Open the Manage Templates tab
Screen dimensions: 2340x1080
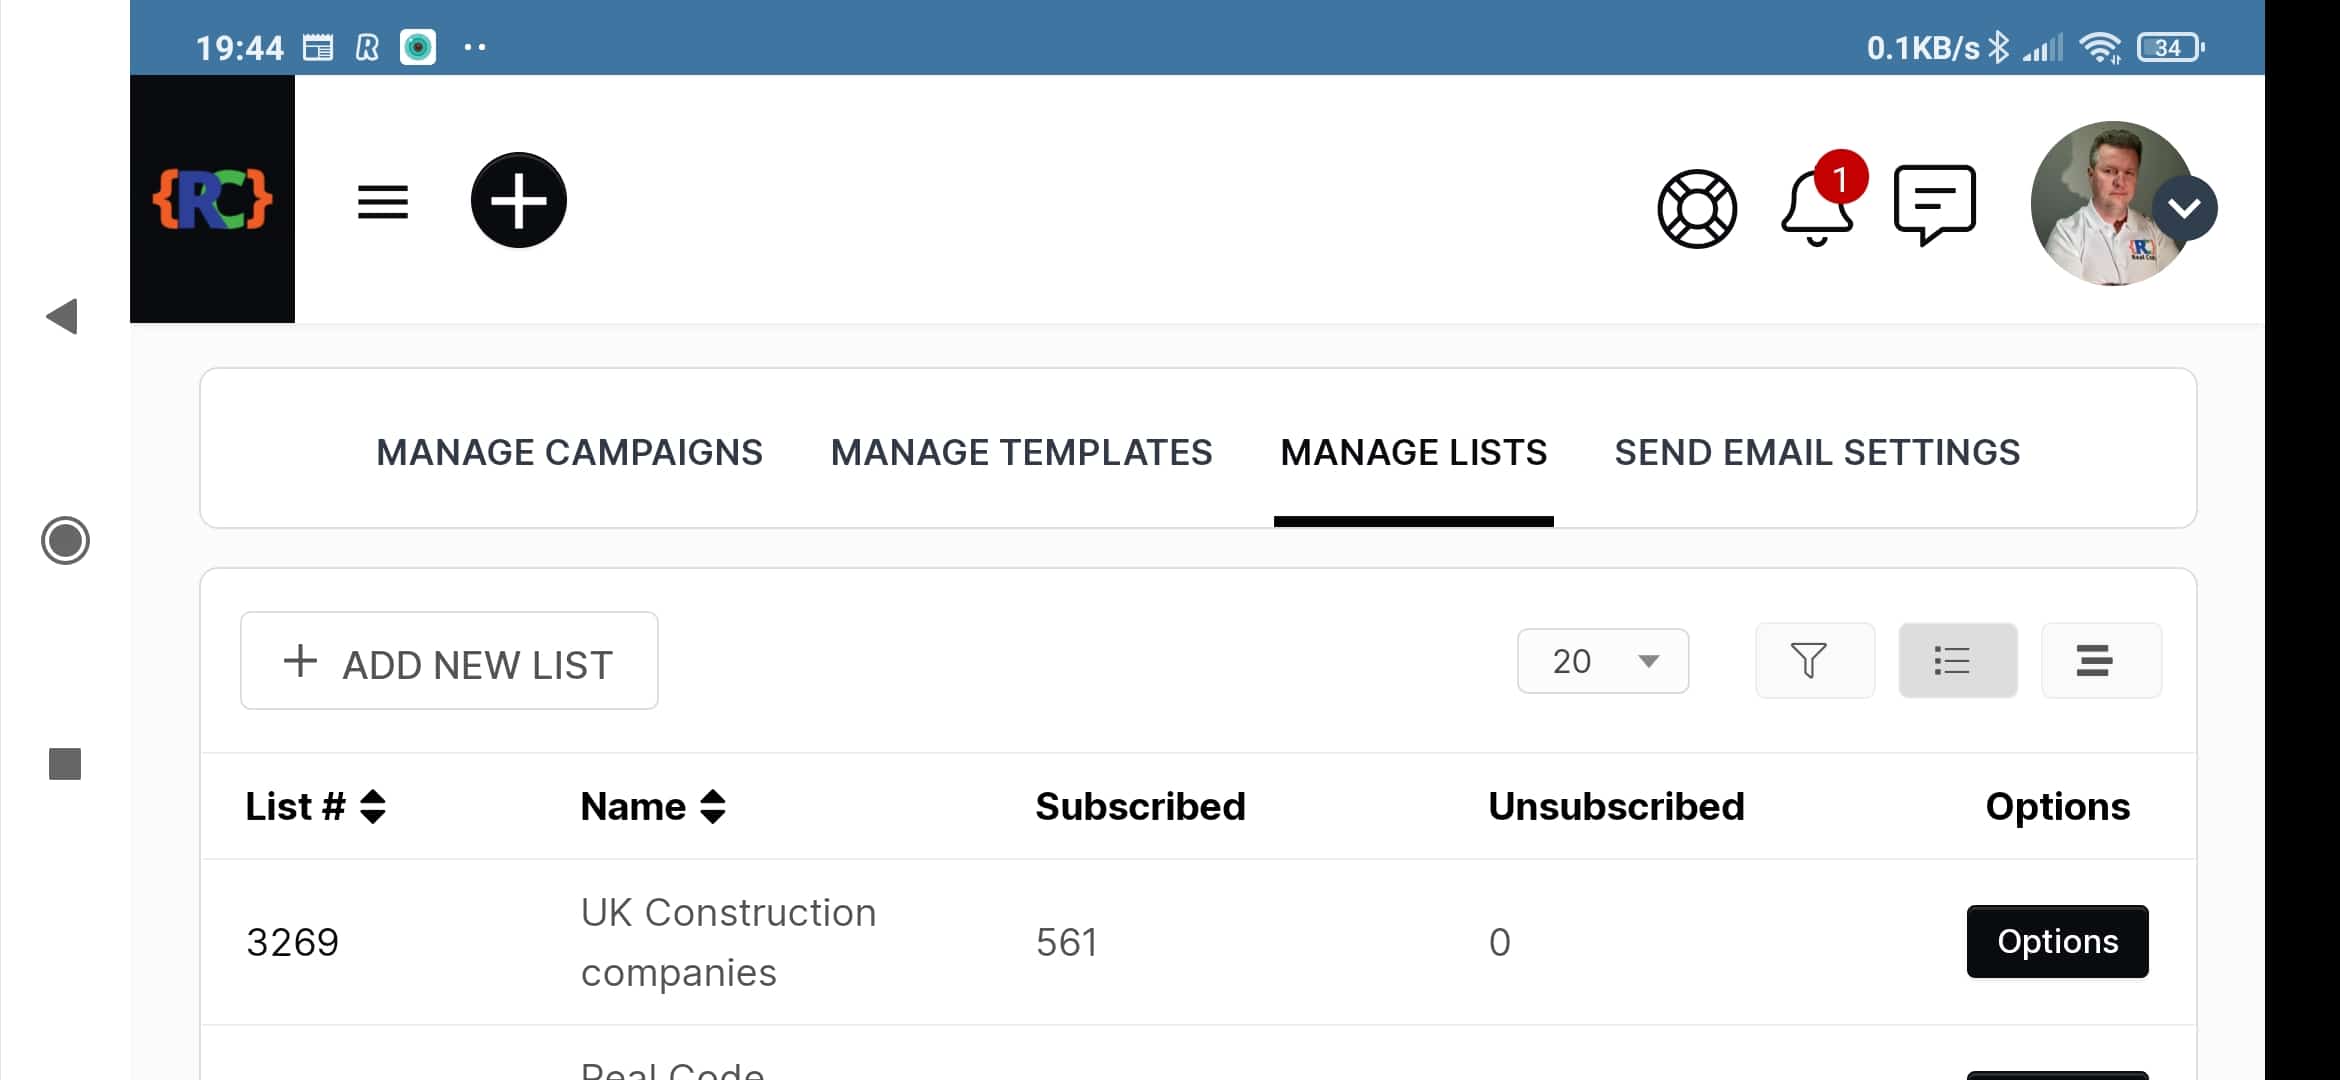[1021, 453]
